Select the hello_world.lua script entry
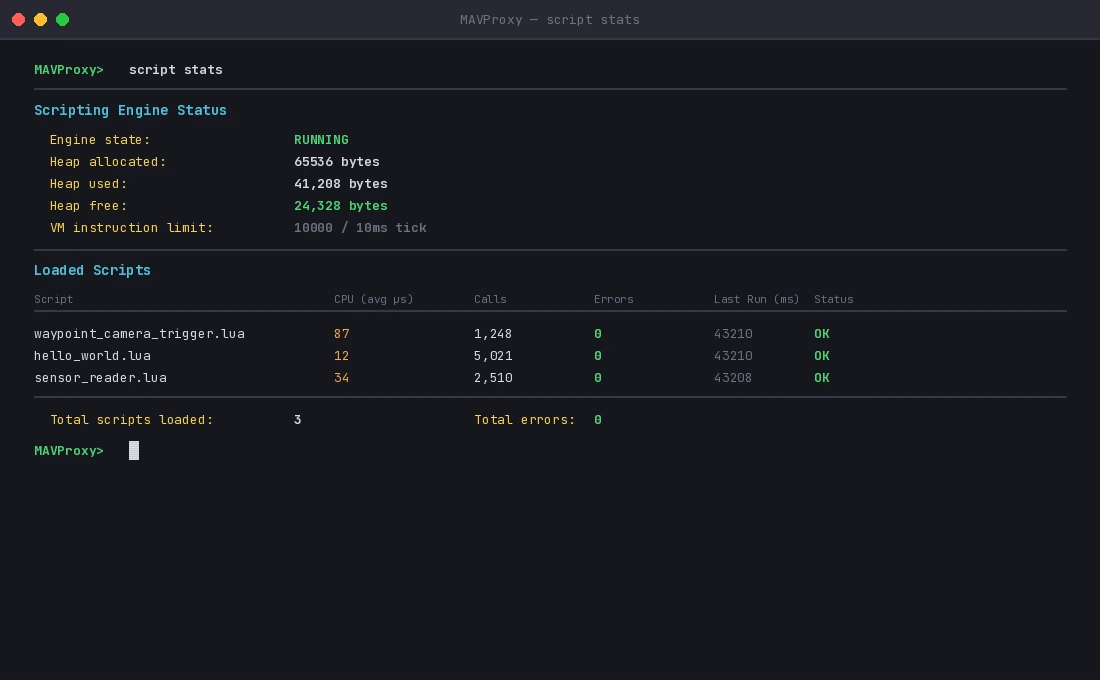Image resolution: width=1100 pixels, height=680 pixels. (x=95, y=356)
